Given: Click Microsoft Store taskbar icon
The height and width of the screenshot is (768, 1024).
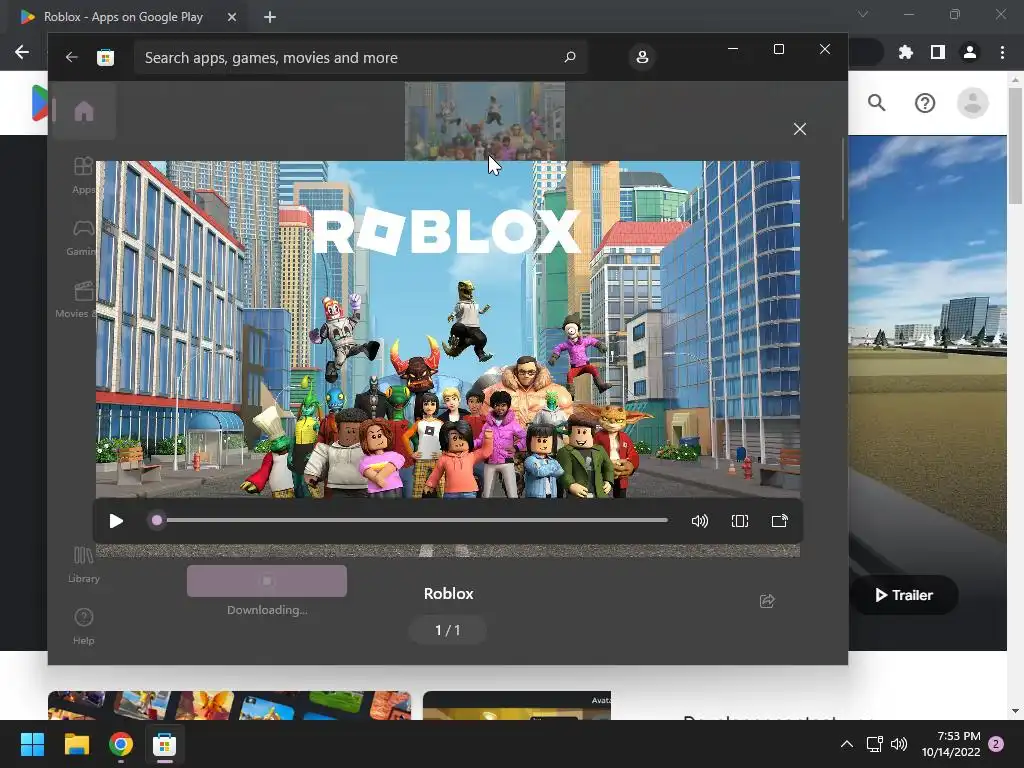Looking at the screenshot, I should (x=165, y=744).
